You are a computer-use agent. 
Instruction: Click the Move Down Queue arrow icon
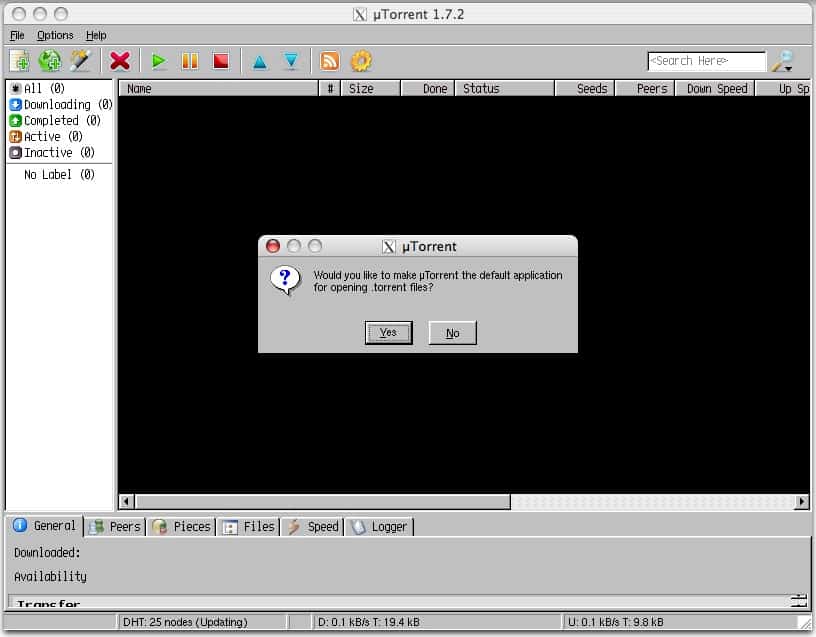(x=291, y=61)
